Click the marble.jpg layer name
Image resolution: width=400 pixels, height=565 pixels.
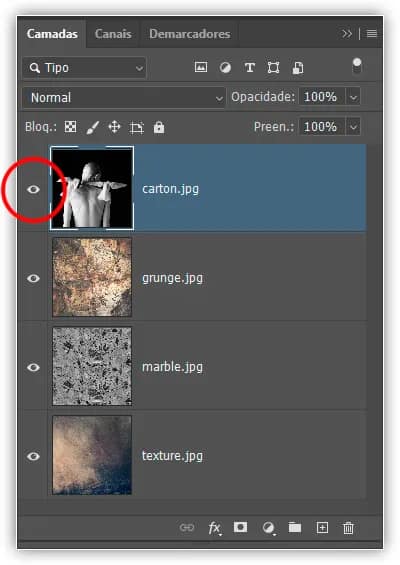pyautogui.click(x=172, y=367)
